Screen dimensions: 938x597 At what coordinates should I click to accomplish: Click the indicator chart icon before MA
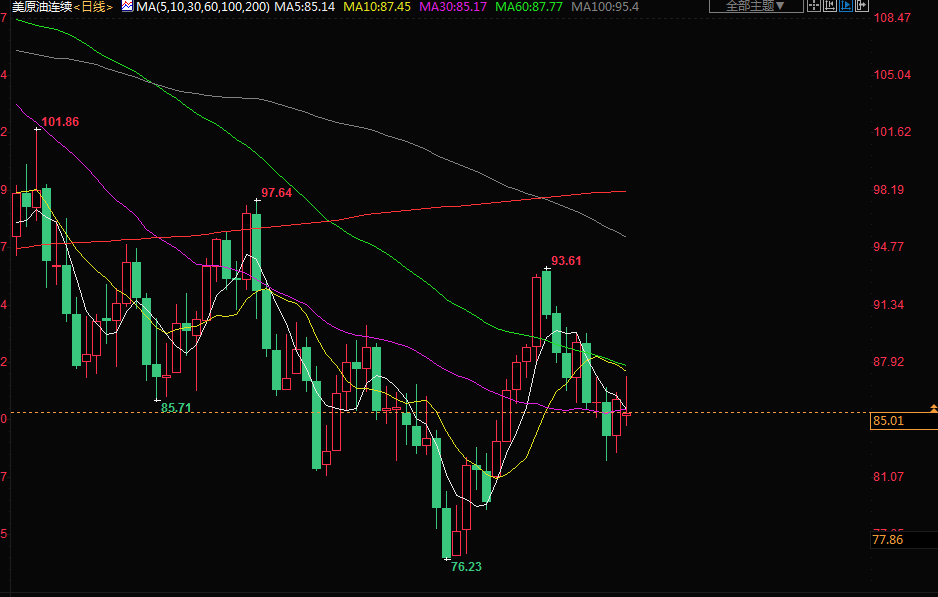[x=127, y=6]
